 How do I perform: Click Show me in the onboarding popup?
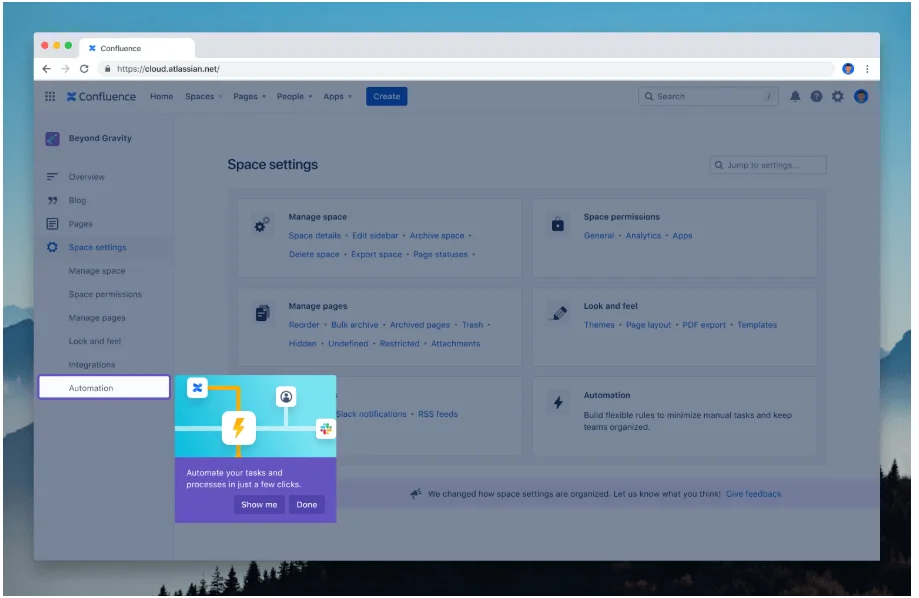point(258,505)
